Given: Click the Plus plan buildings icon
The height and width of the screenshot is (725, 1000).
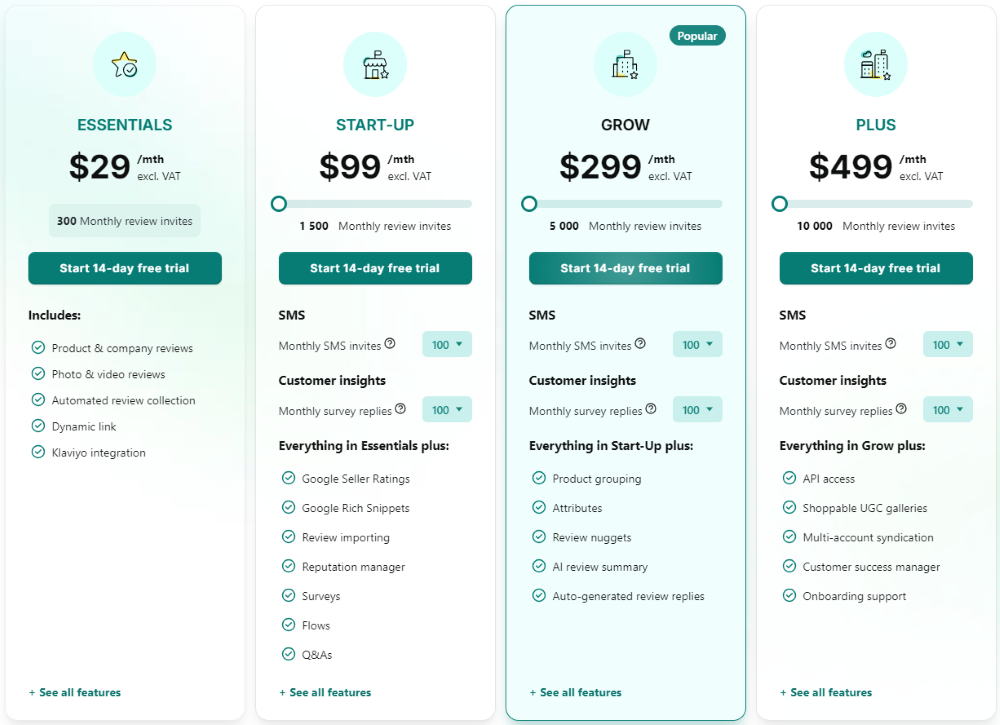Looking at the screenshot, I should click(x=875, y=65).
